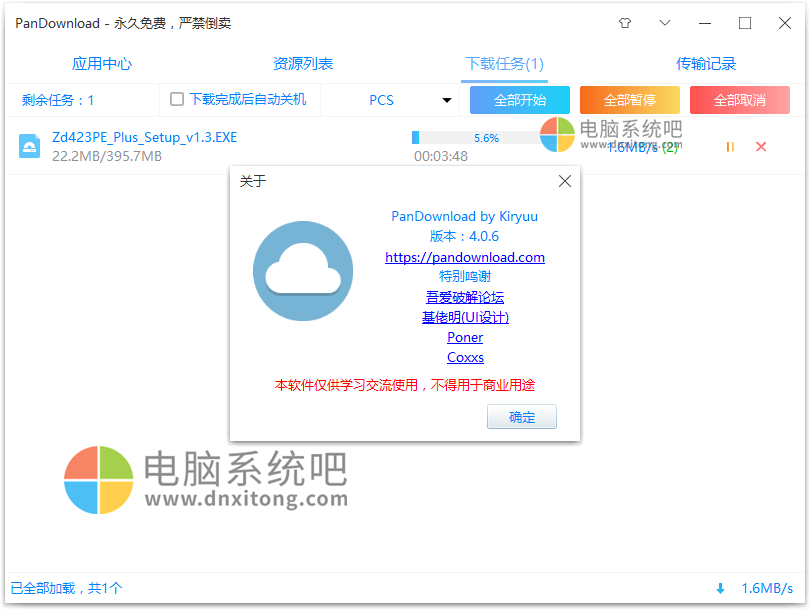The width and height of the screenshot is (810, 610).
Task: Click the 22.2MB/395.7MB size text
Action: 107,156
